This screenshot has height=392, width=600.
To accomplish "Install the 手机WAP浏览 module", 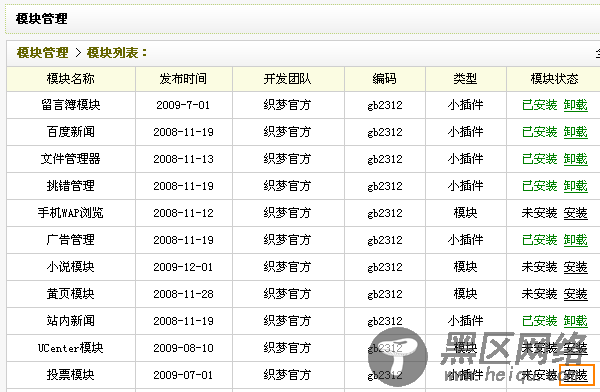I will [576, 213].
